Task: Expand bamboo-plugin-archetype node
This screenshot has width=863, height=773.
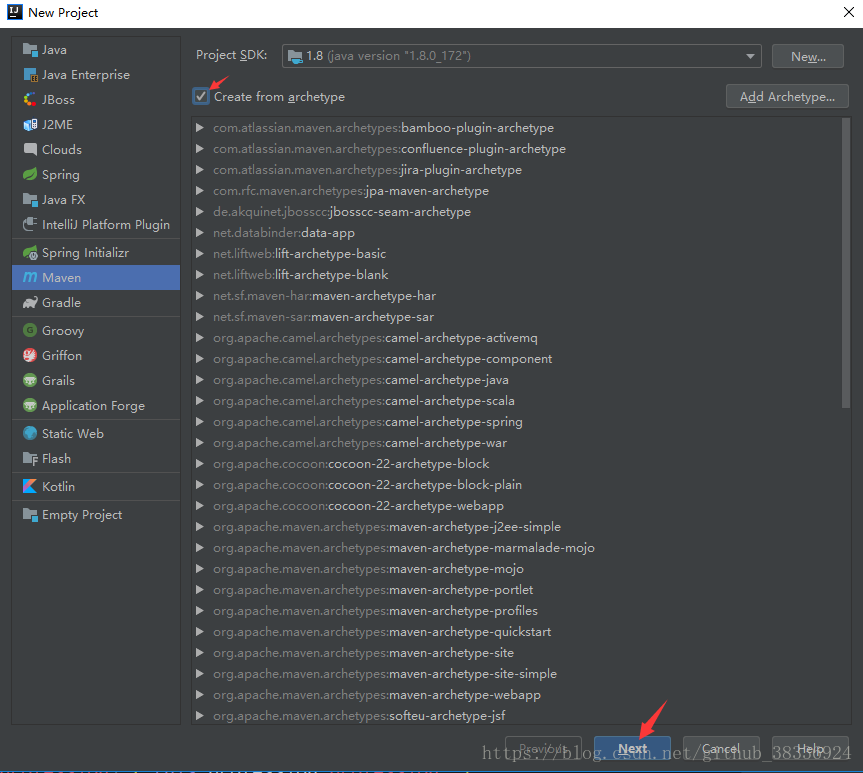Action: (200, 128)
